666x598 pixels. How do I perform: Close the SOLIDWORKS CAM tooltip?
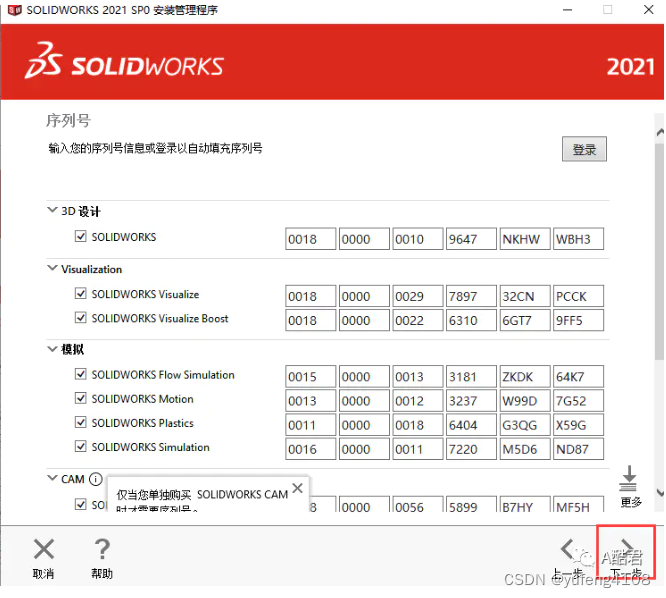click(x=298, y=488)
